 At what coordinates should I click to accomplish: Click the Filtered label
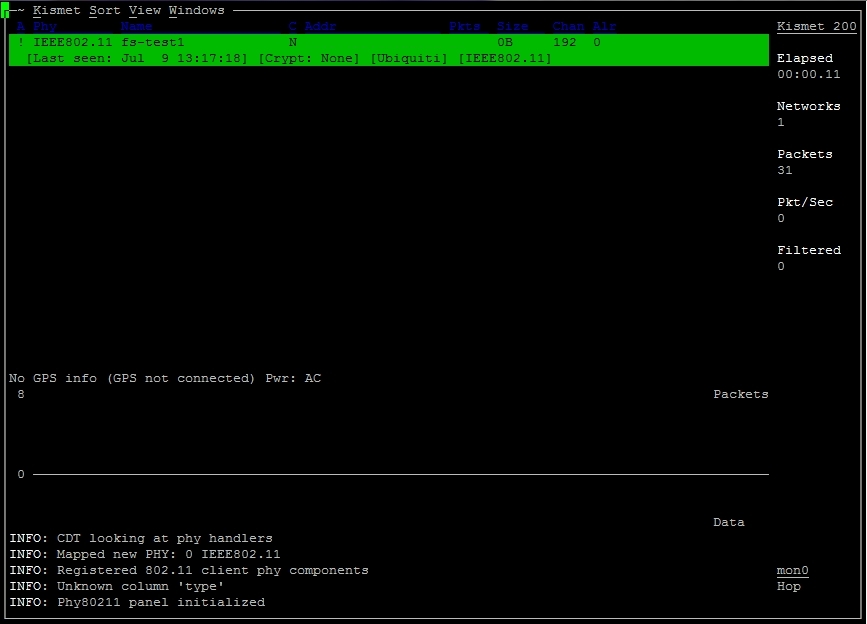808,250
